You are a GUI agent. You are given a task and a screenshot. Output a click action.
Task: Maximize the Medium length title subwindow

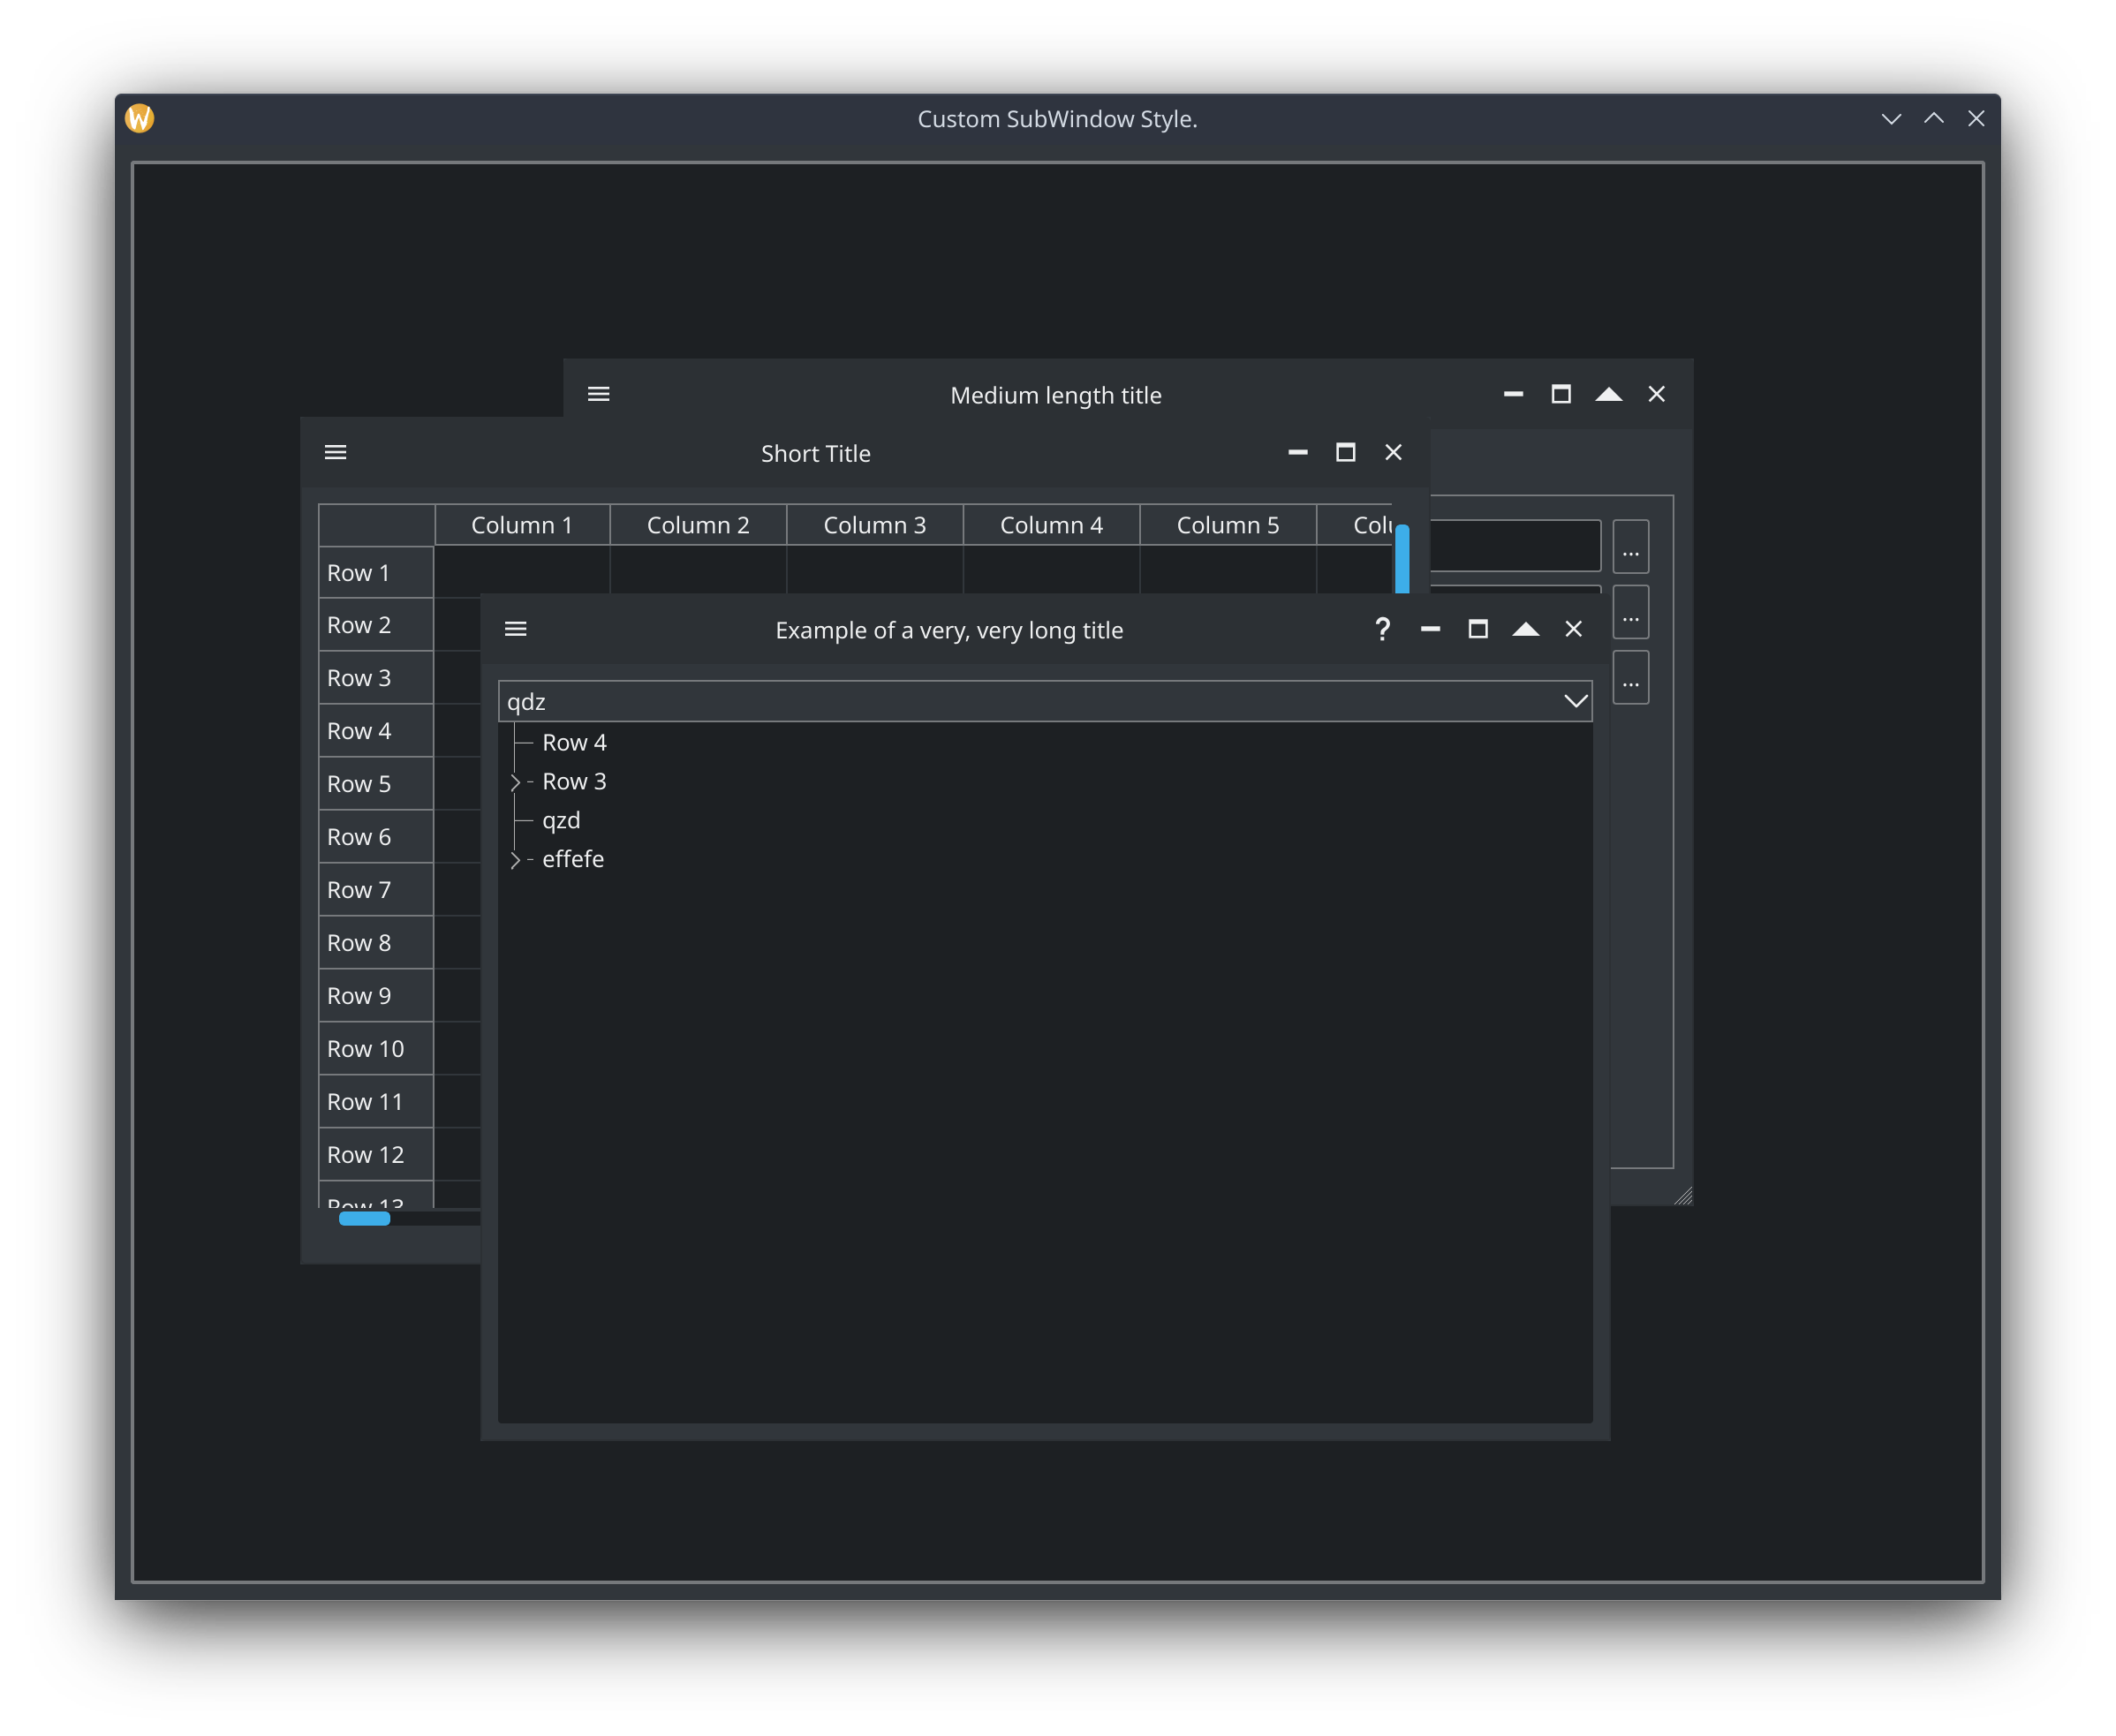pyautogui.click(x=1561, y=394)
